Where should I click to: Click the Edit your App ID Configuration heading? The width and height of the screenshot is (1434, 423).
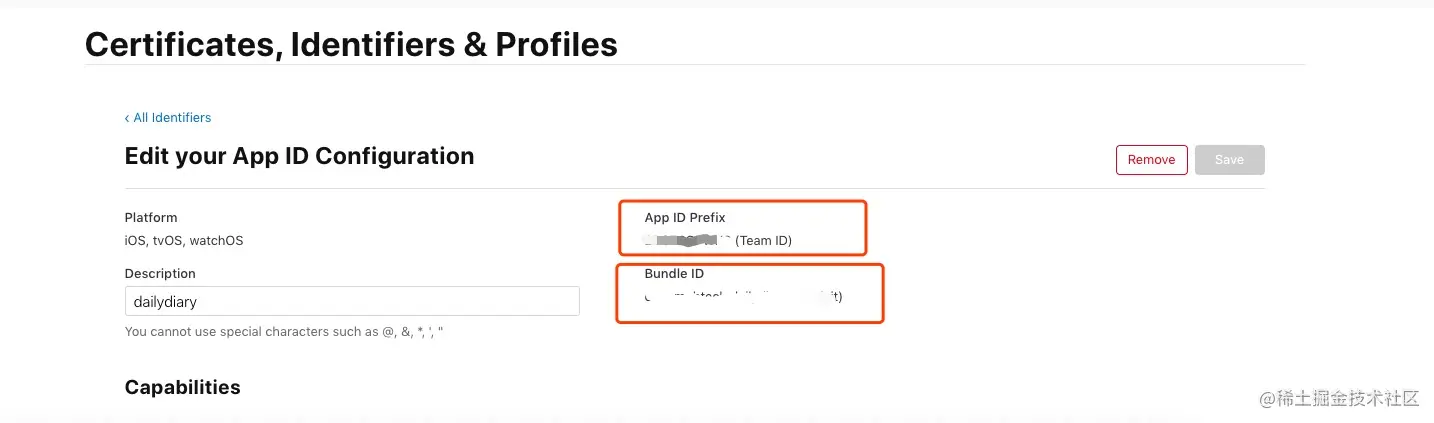[299, 156]
